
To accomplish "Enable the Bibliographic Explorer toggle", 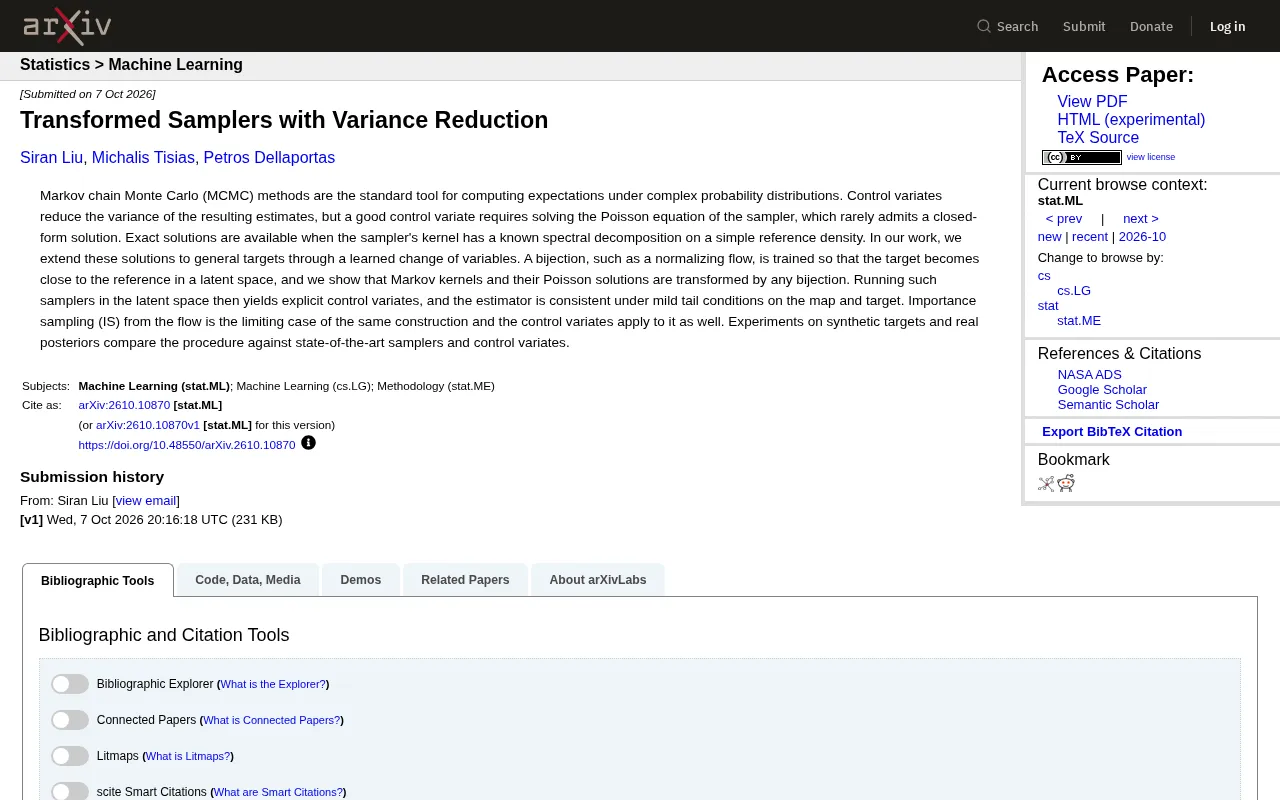I will click(x=70, y=684).
